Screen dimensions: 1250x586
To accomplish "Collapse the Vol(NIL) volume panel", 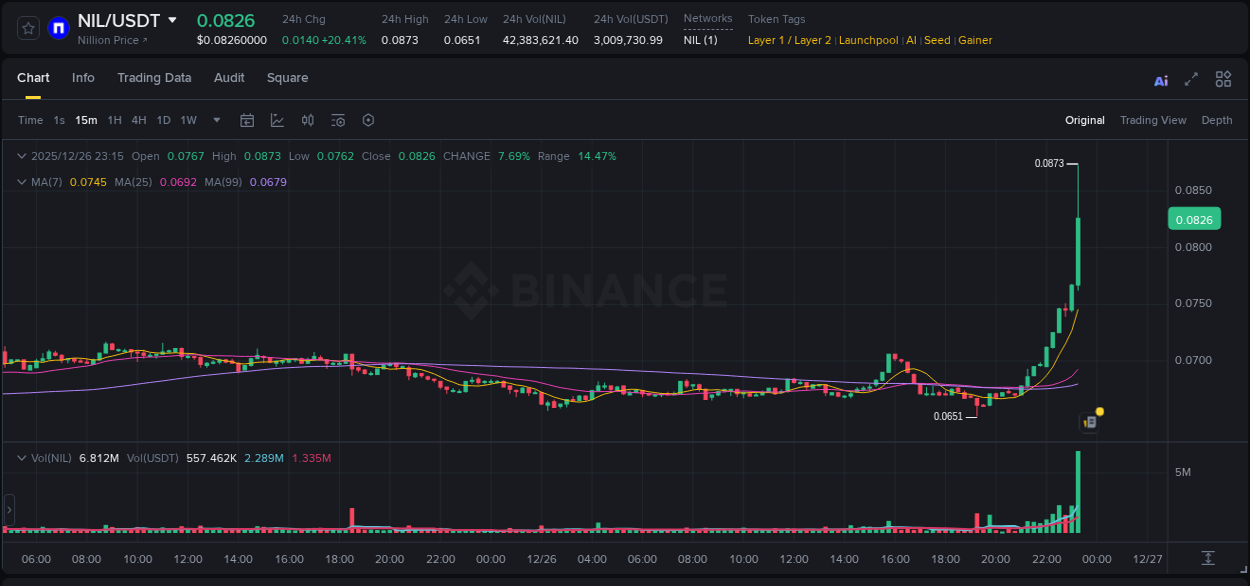I will [x=21, y=456].
